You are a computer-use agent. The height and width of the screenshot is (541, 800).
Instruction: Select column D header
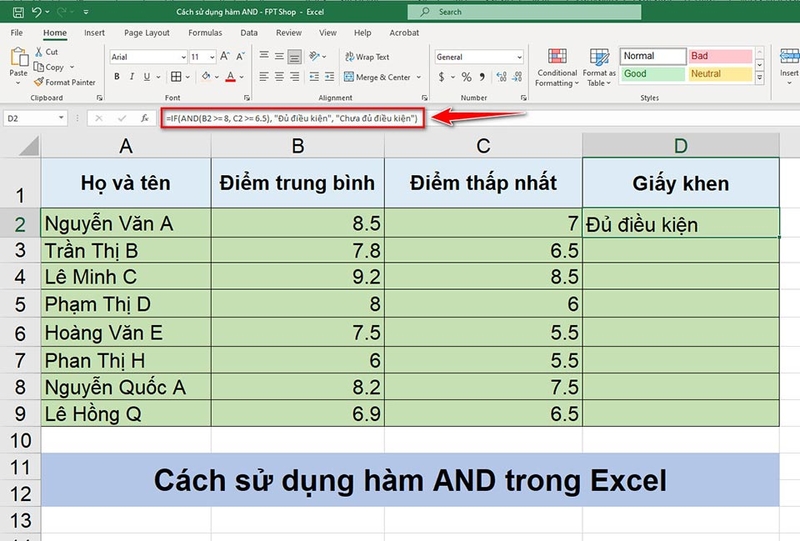681,145
